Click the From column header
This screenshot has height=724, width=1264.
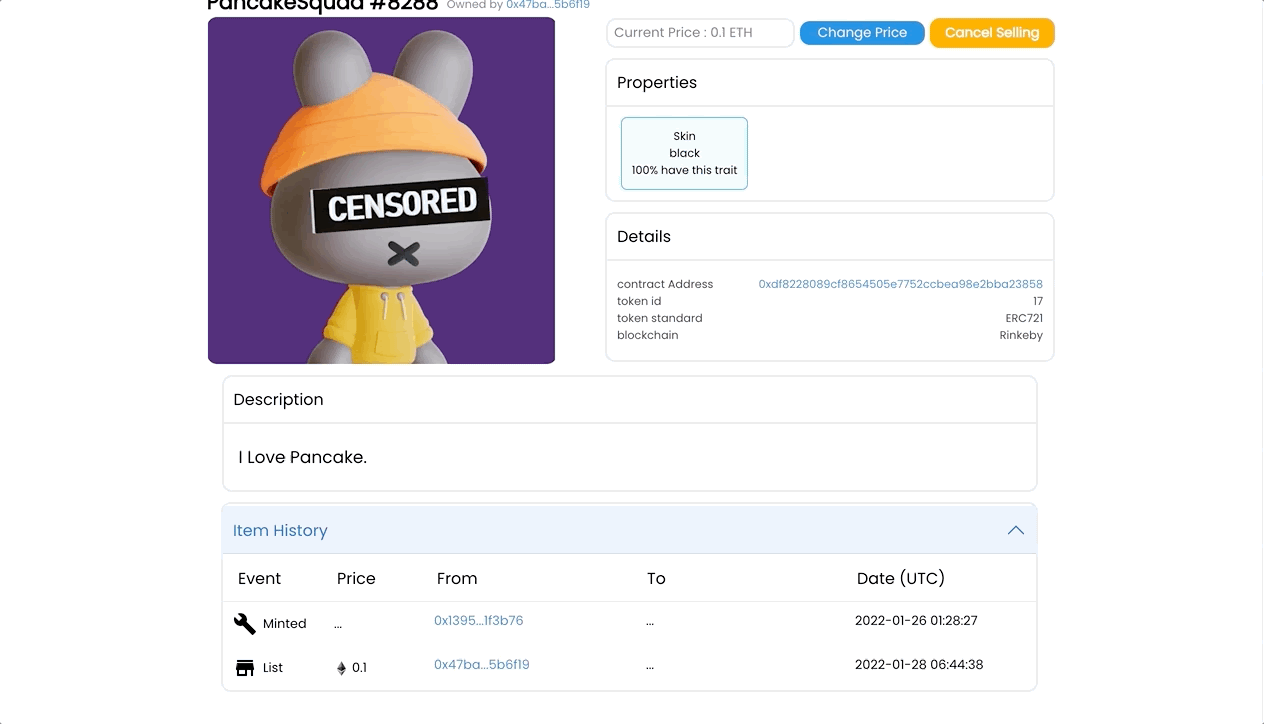tap(457, 578)
